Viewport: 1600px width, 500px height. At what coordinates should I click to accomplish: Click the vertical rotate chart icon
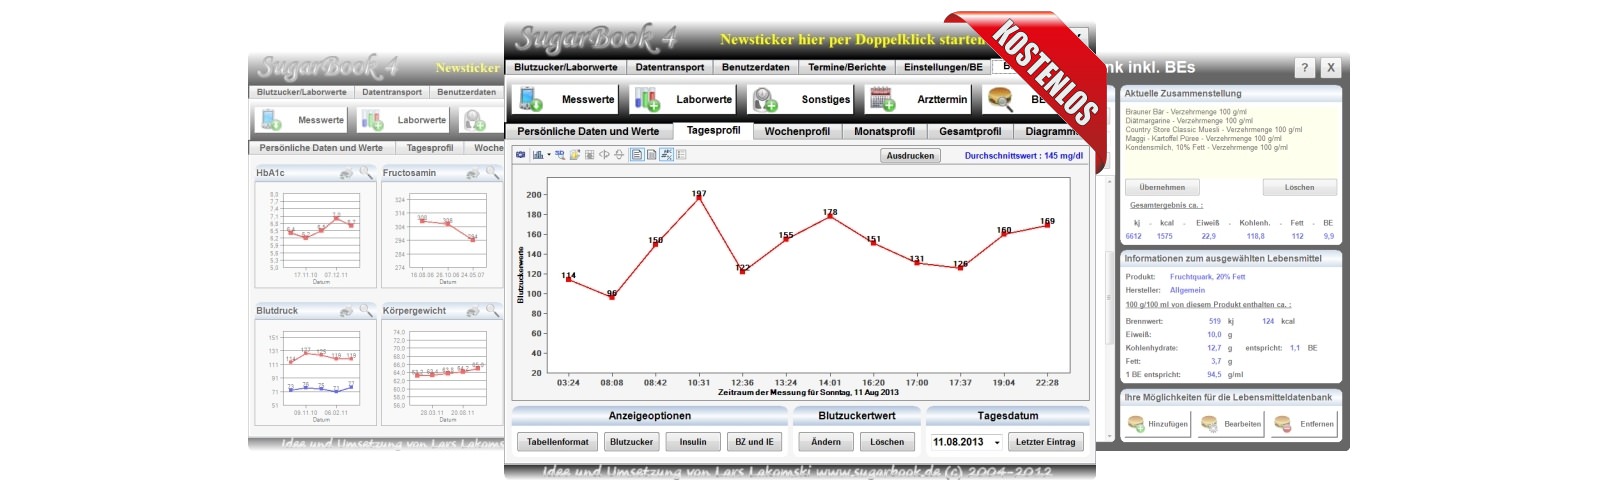pyautogui.click(x=619, y=155)
